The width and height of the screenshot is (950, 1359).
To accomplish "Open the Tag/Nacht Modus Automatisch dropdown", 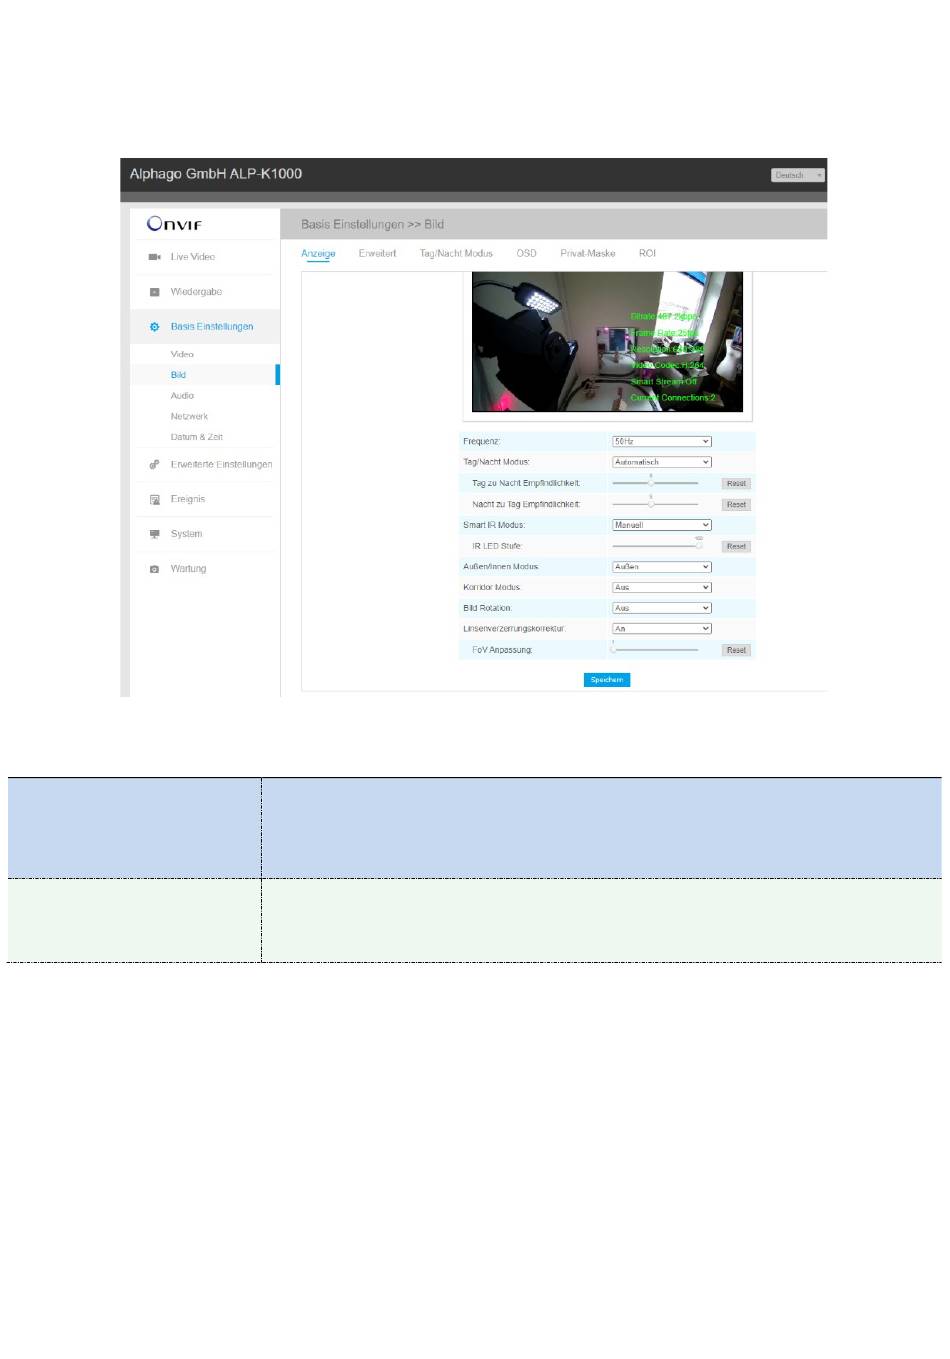I will [x=661, y=462].
